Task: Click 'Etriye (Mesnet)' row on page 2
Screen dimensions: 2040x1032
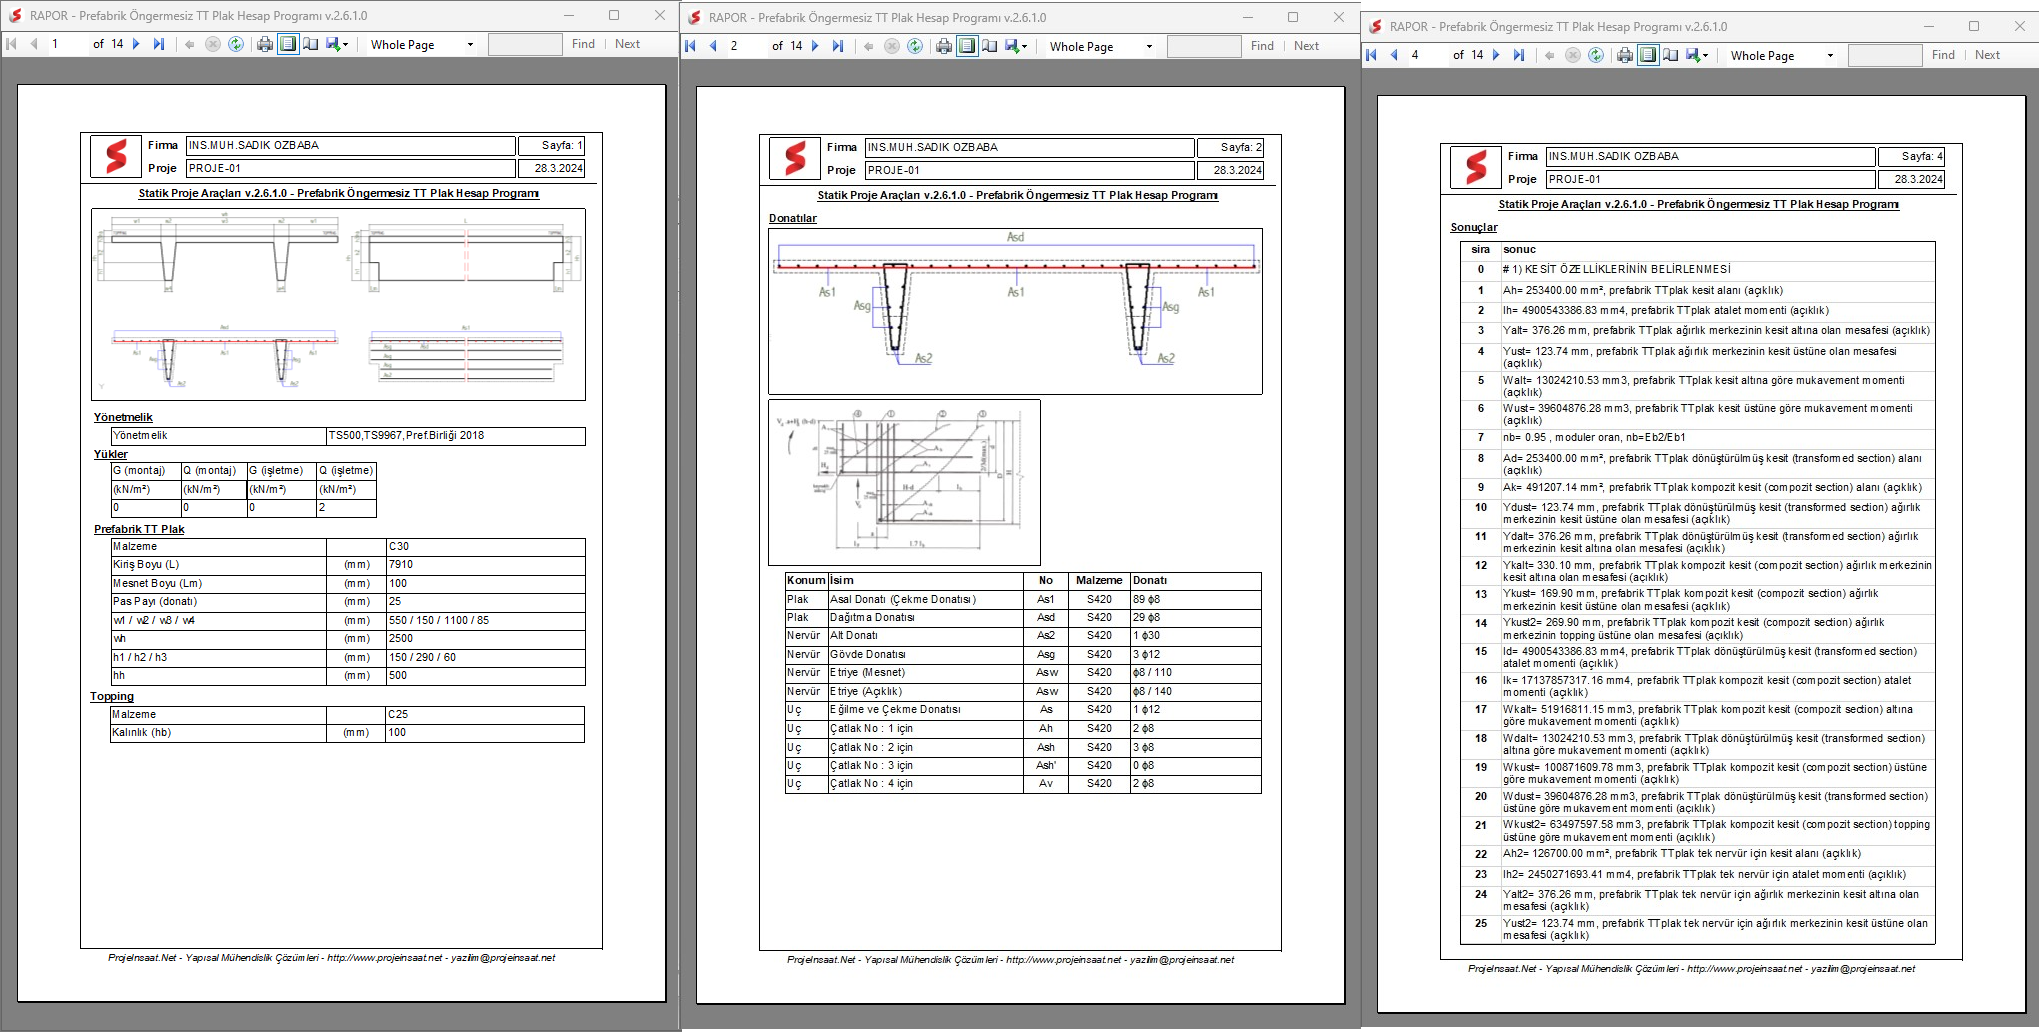Action: tap(1023, 673)
